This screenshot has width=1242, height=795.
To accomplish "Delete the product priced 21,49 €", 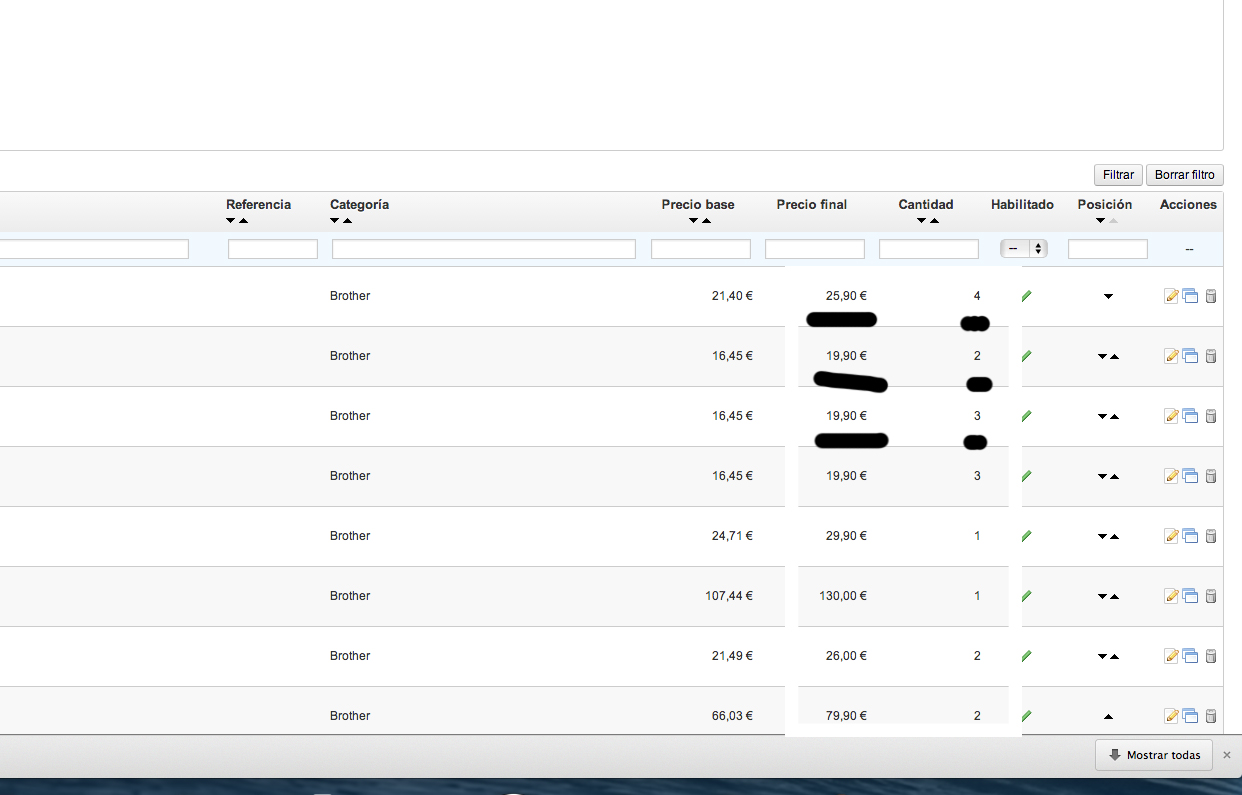I will point(1210,656).
